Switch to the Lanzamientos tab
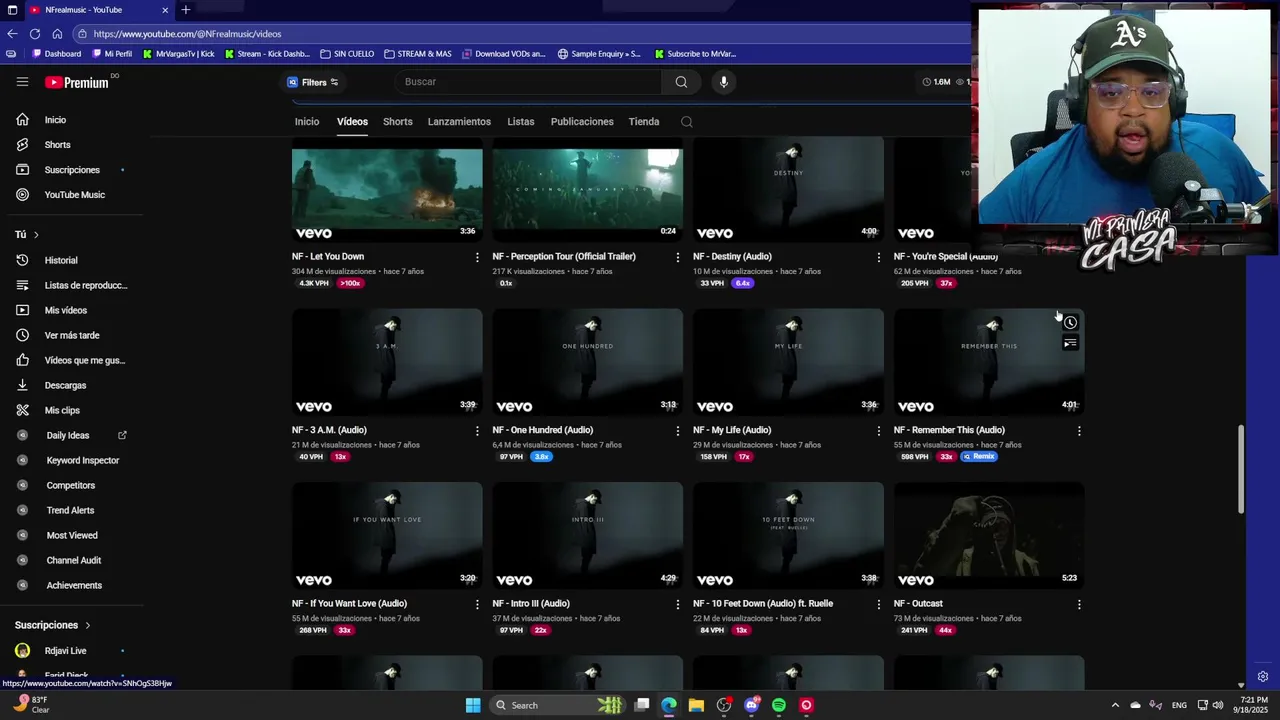Image resolution: width=1280 pixels, height=720 pixels. (459, 122)
